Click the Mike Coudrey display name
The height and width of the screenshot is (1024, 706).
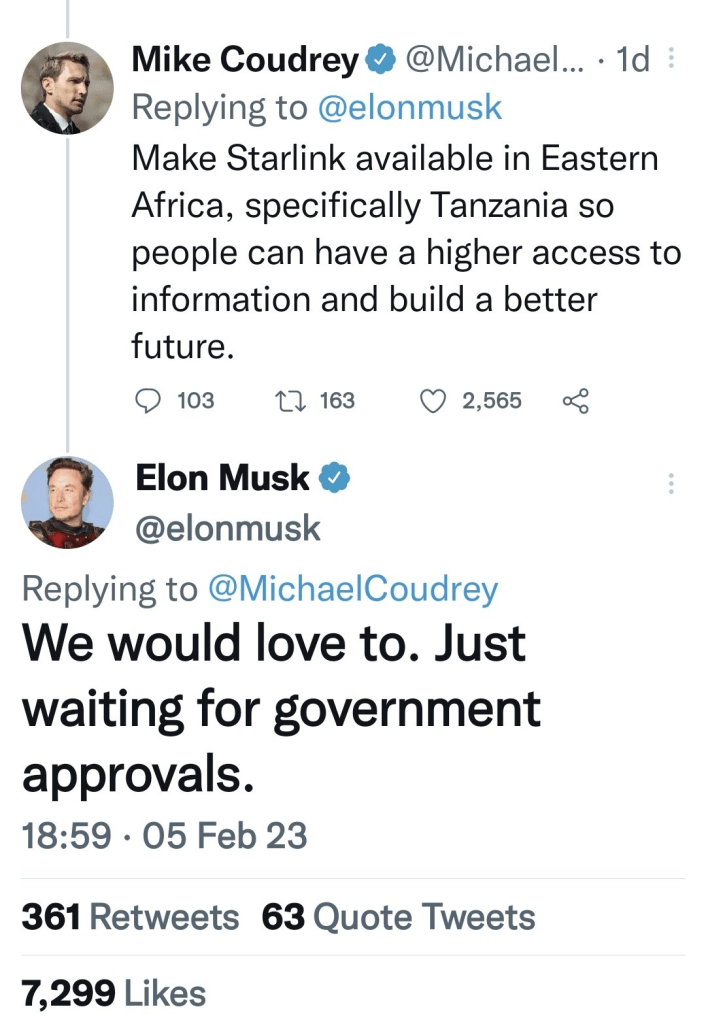245,62
